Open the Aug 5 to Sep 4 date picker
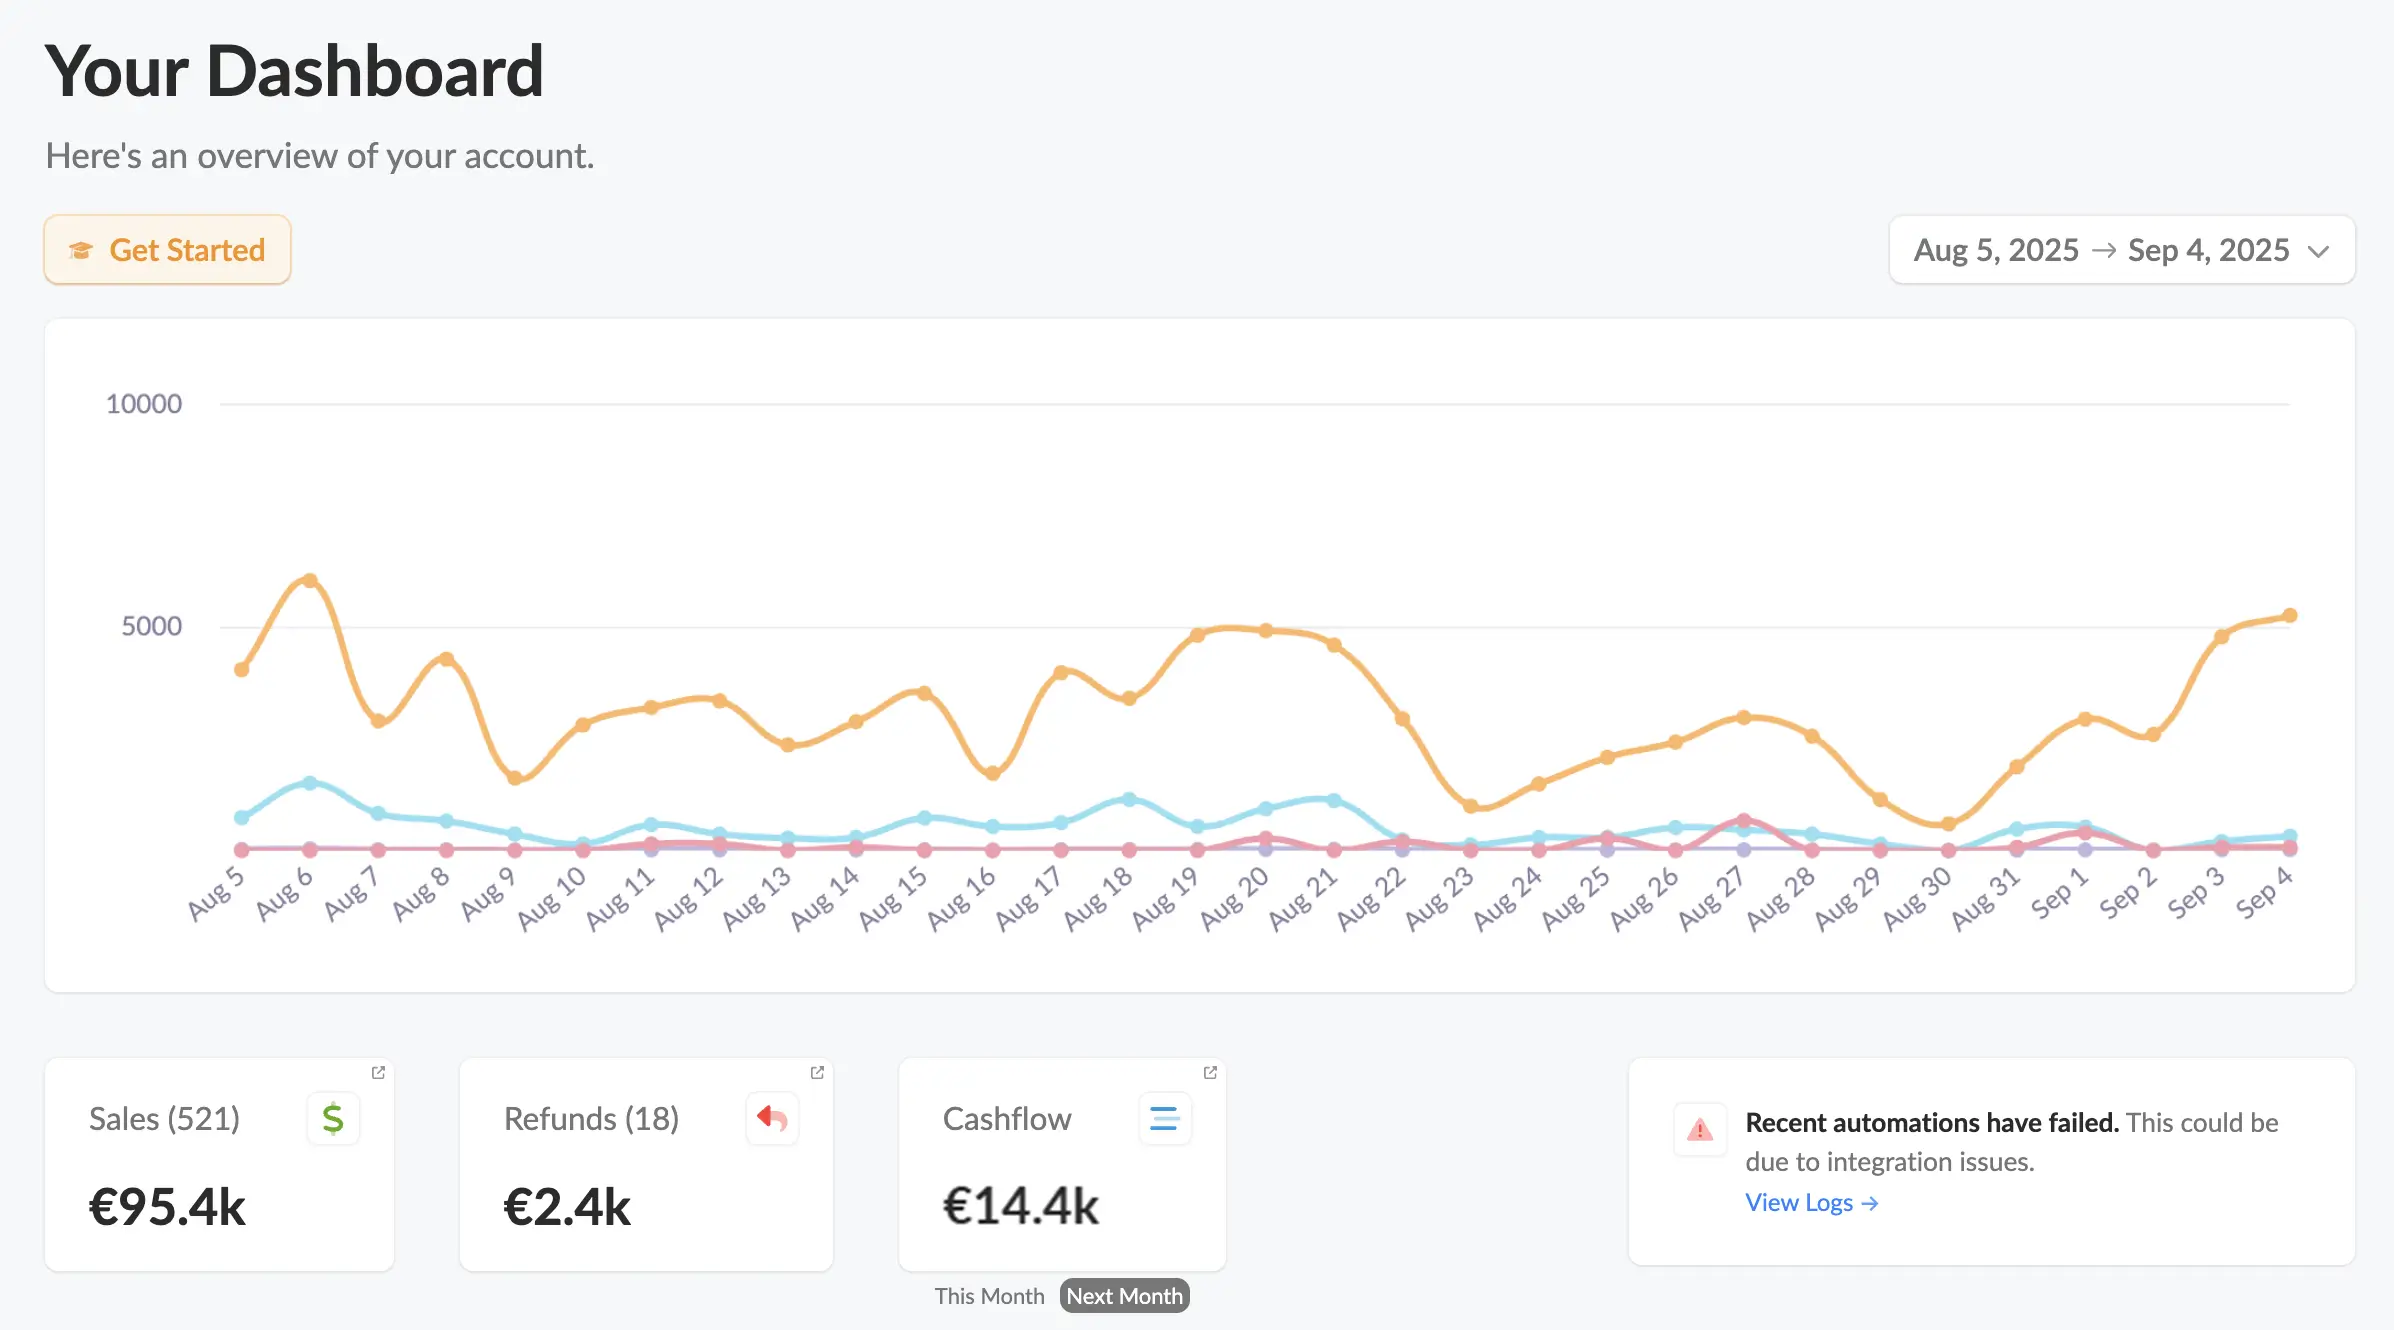Screen dimensions: 2394x1330 [x=2100, y=250]
